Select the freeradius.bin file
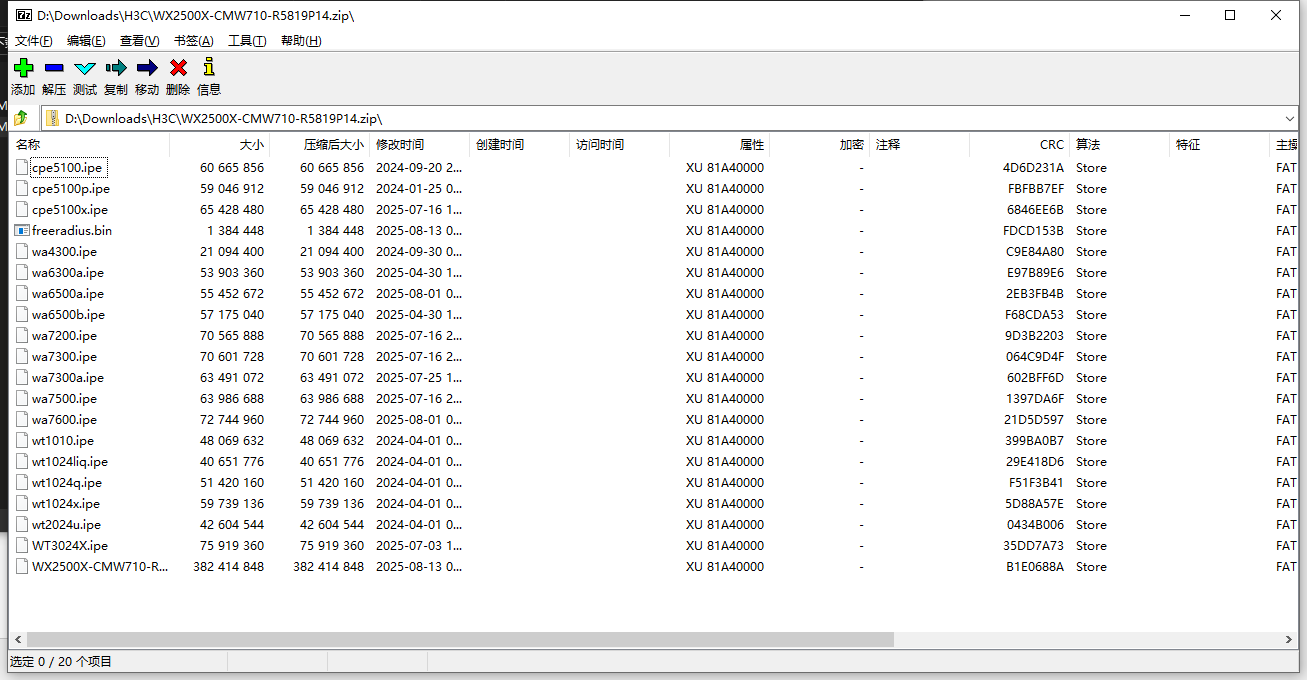Screen dimensions: 1307x680 pyautogui.click(x=71, y=231)
